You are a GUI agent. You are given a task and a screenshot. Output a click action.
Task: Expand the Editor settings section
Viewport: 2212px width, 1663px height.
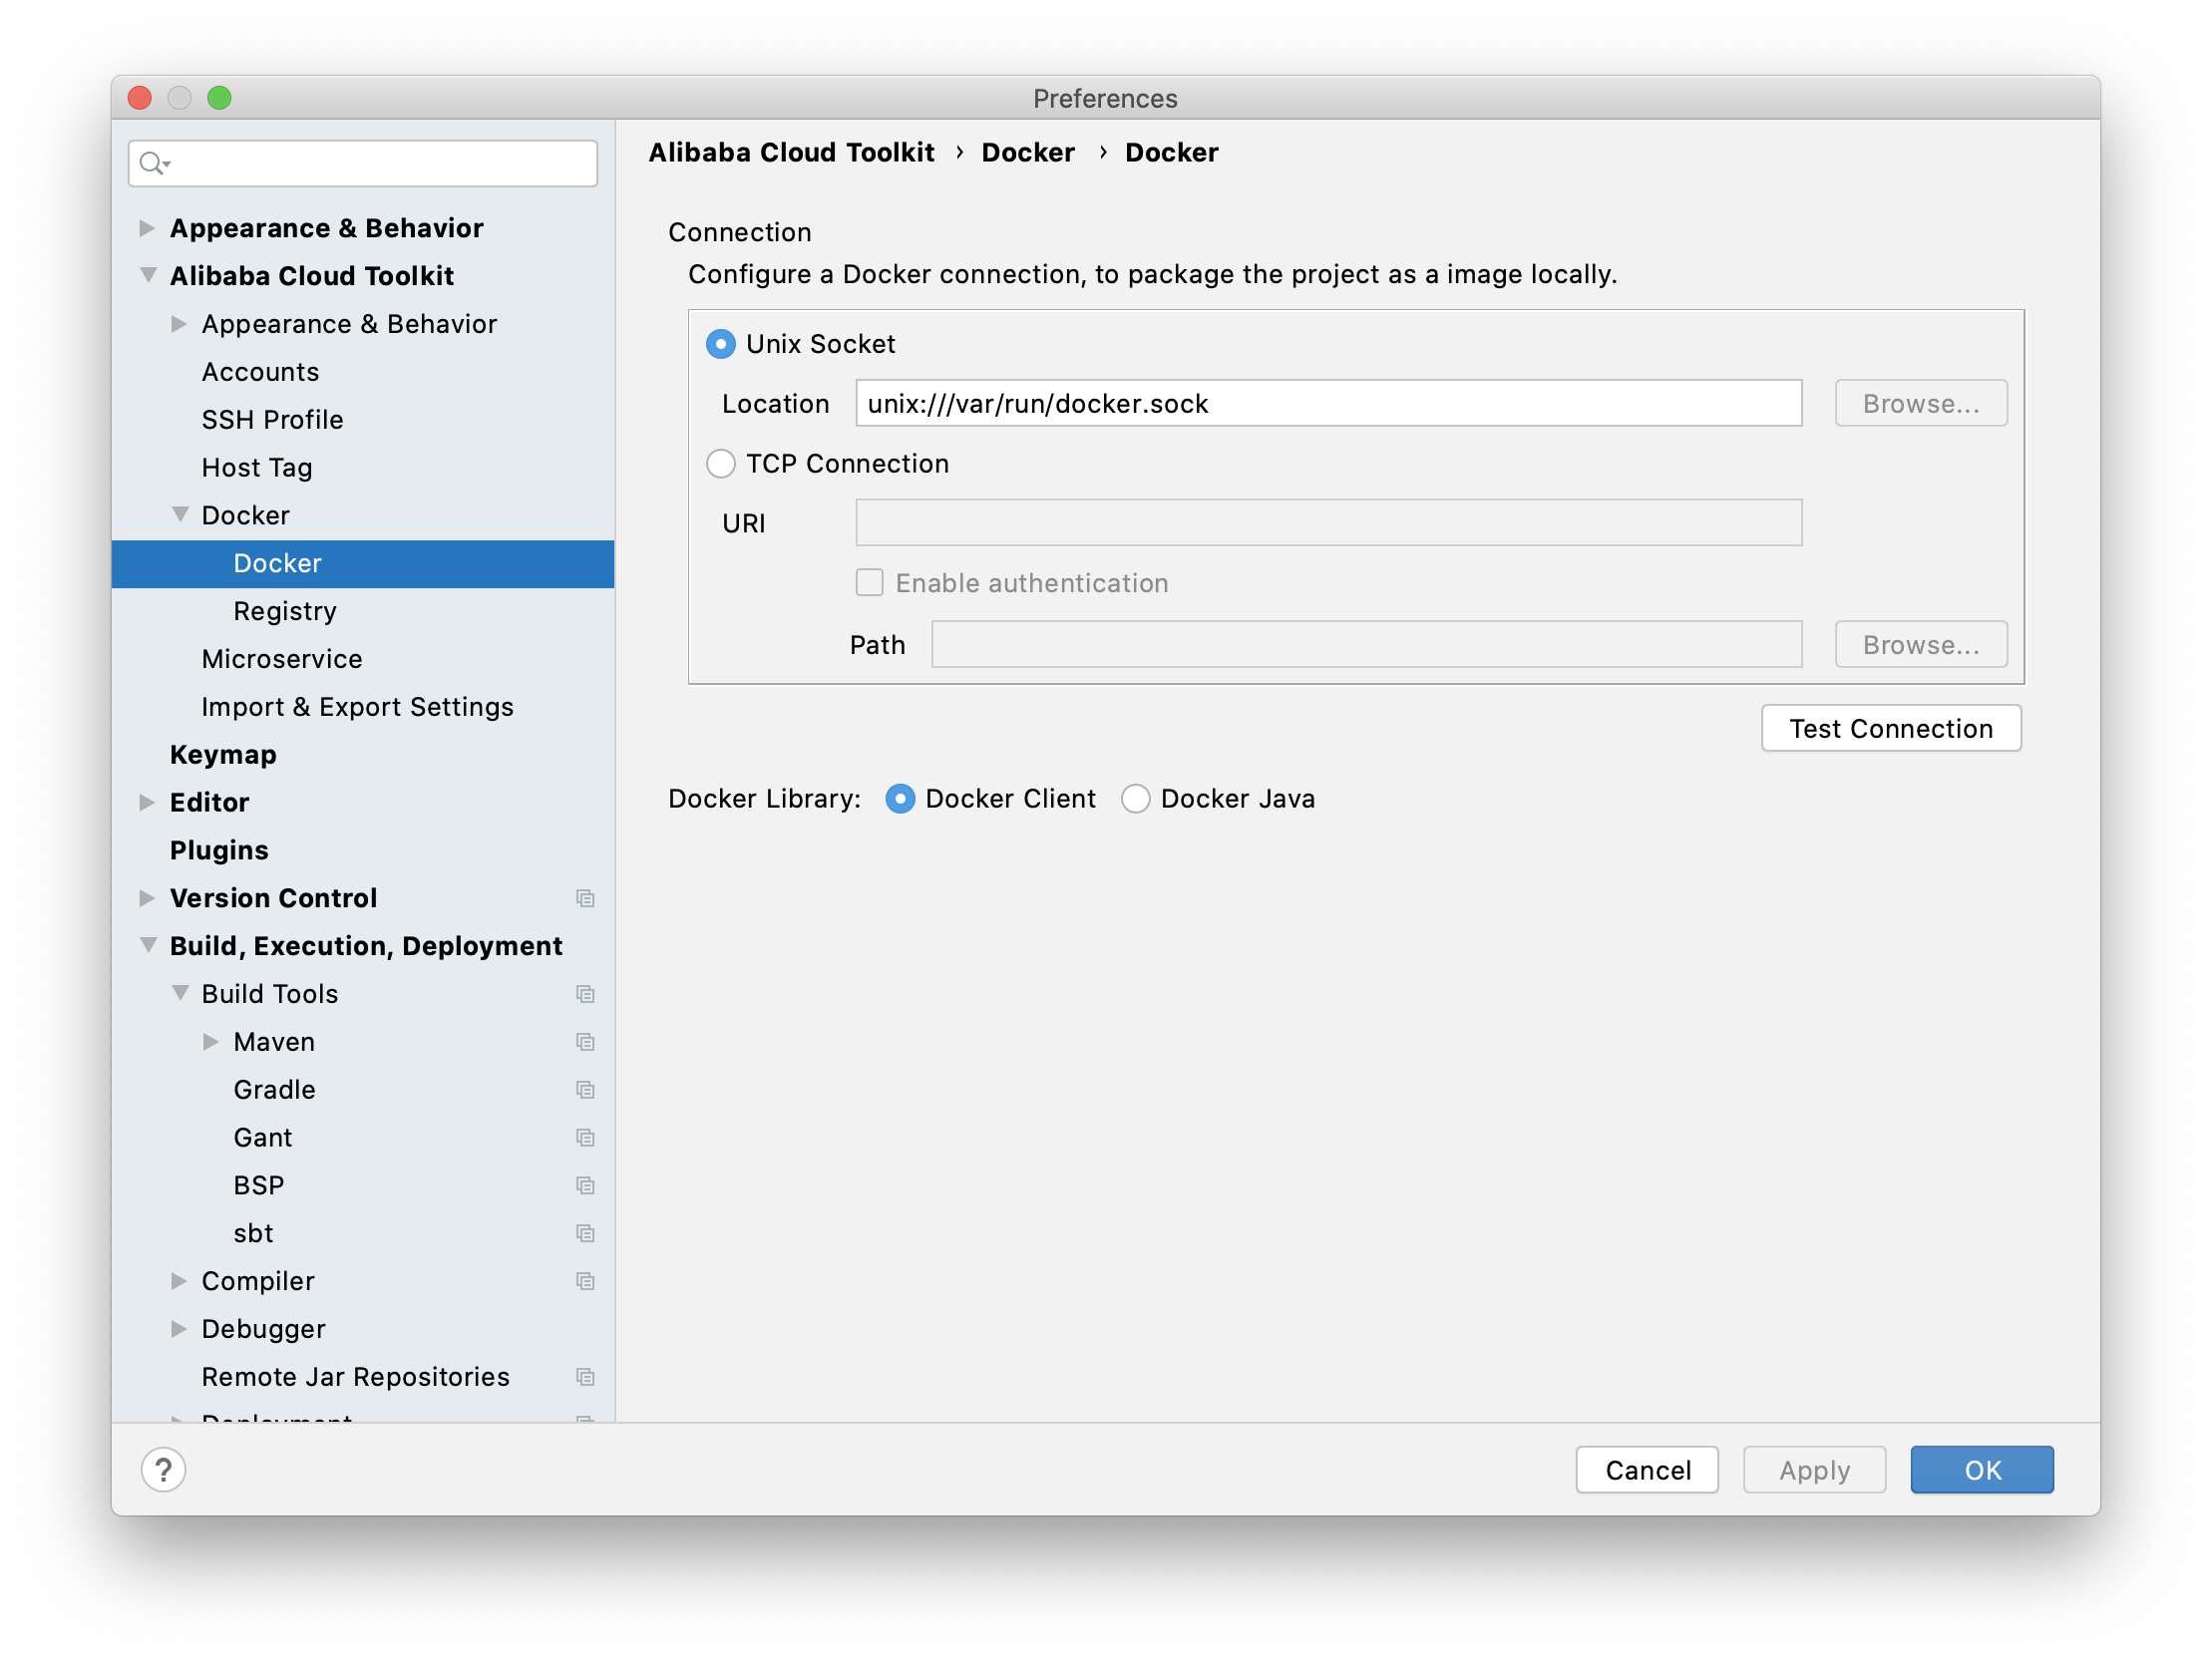click(148, 802)
